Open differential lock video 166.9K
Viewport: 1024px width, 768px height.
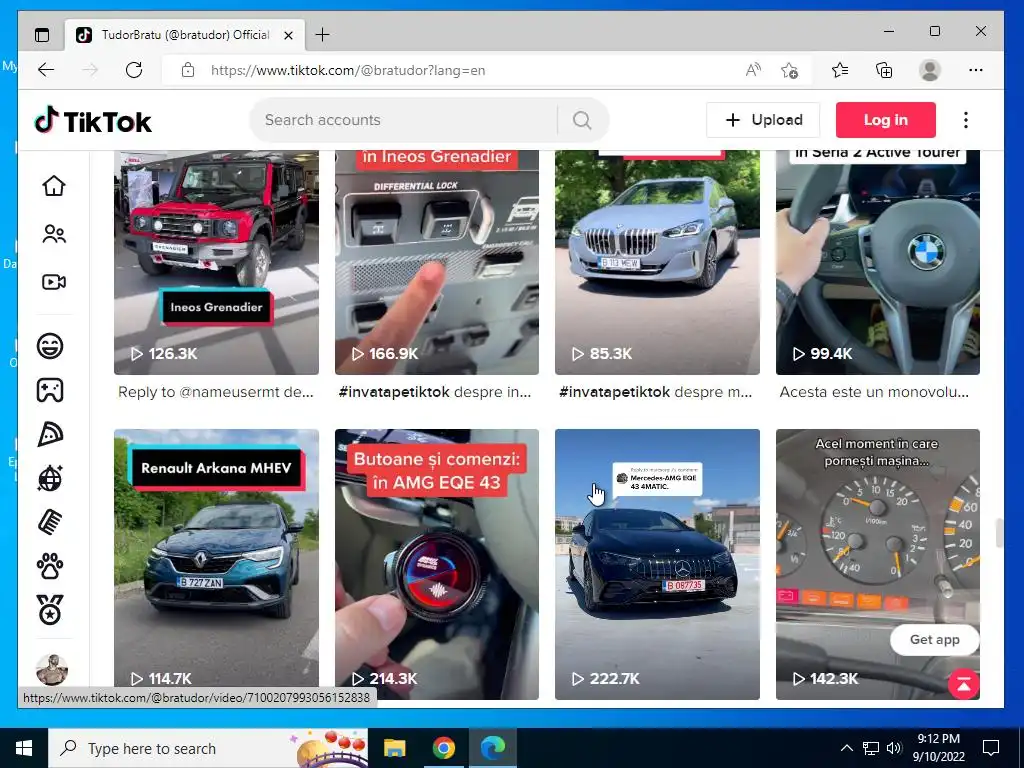(x=437, y=263)
